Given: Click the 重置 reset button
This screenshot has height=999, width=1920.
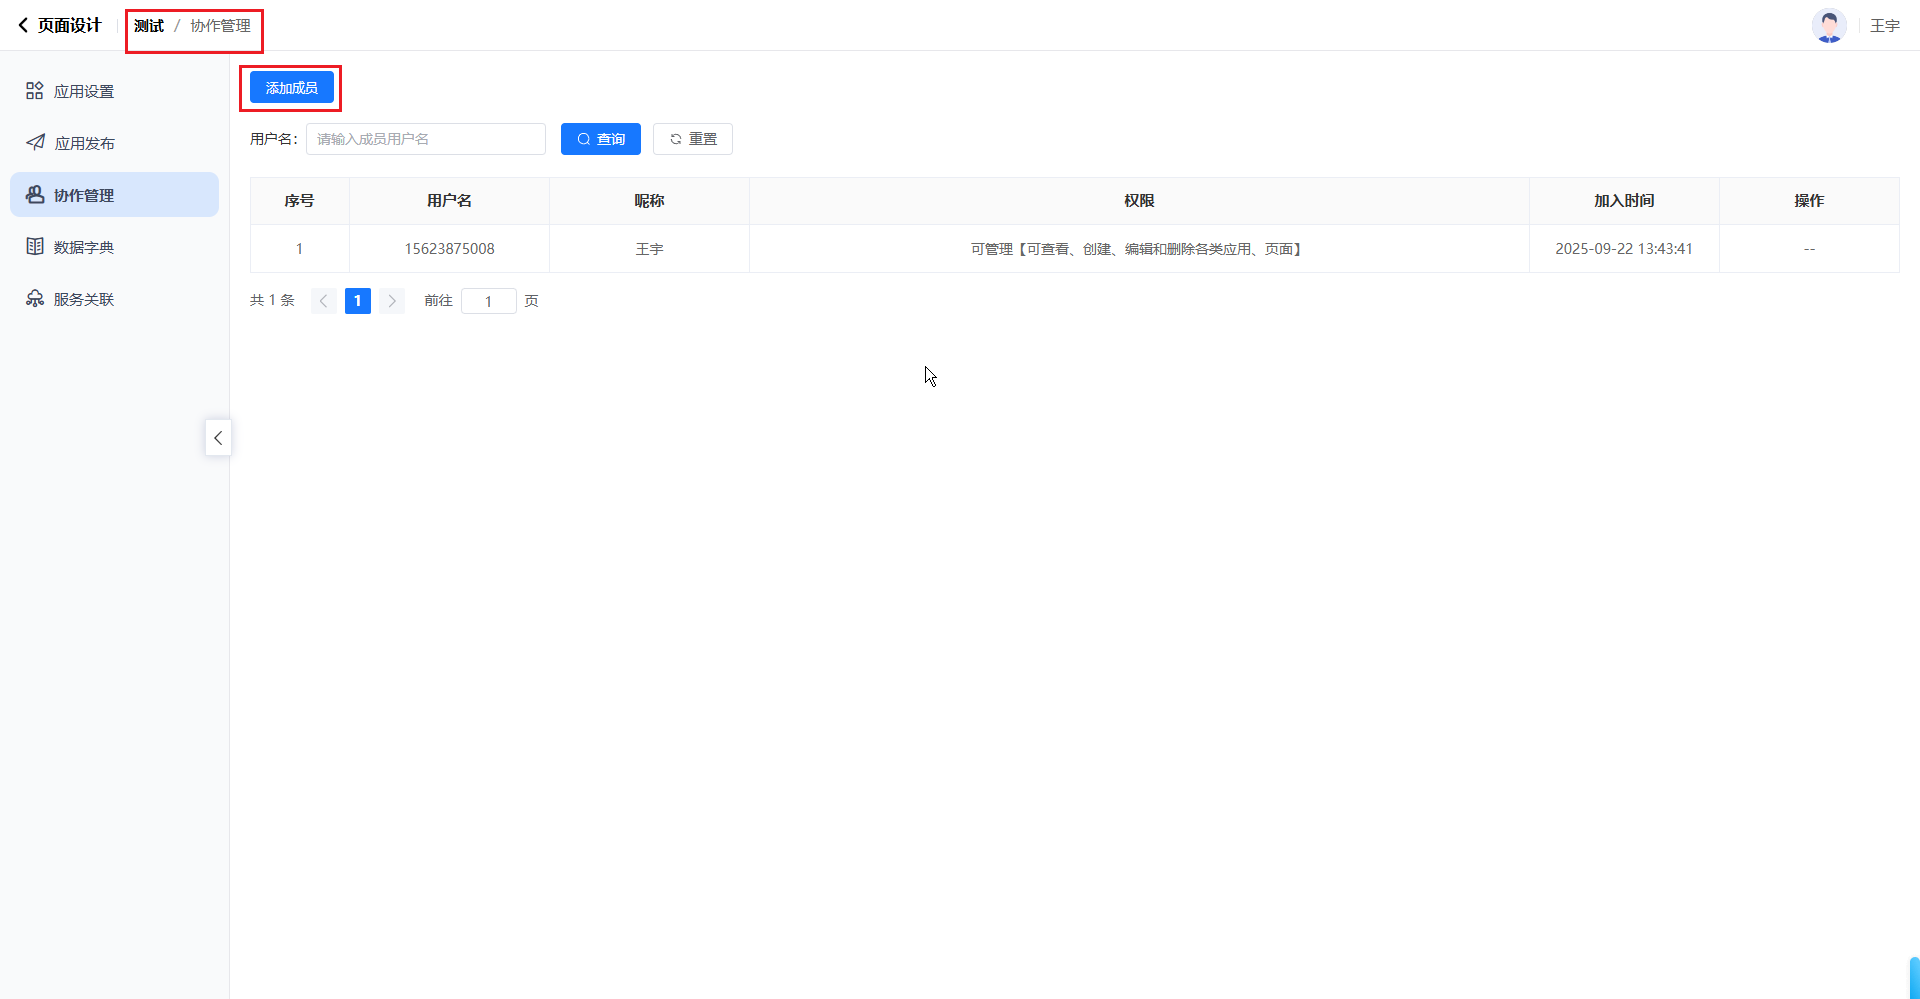Looking at the screenshot, I should (x=693, y=139).
